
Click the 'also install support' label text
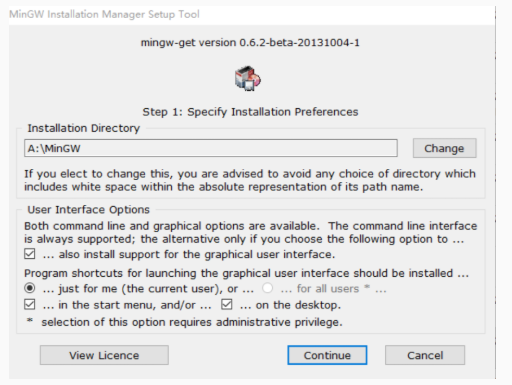(189, 254)
